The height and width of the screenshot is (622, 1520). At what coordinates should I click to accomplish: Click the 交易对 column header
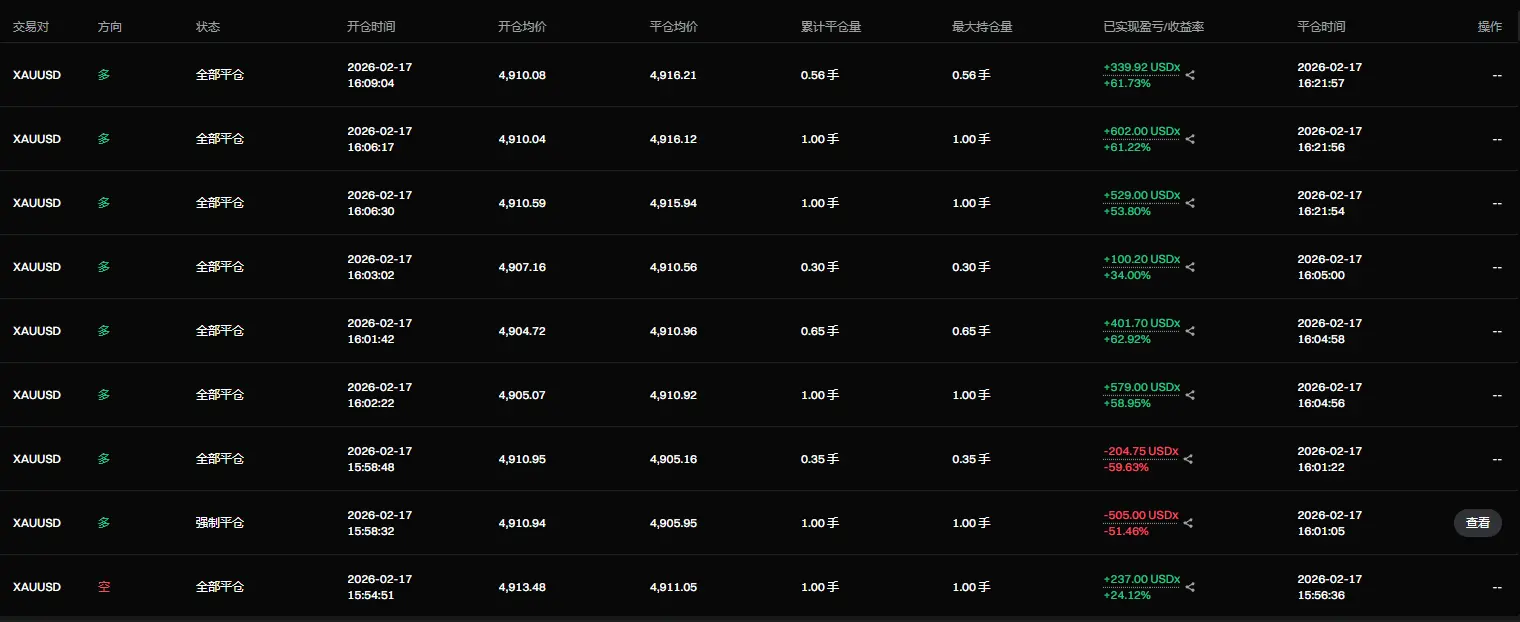[31, 27]
